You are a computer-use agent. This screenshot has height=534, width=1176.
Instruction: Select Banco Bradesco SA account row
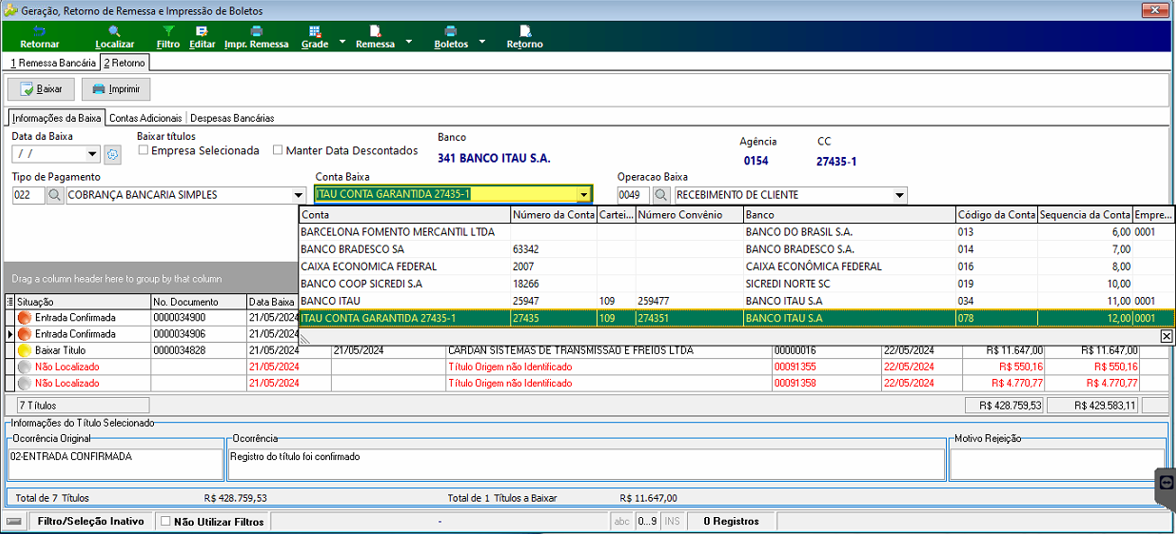736,249
